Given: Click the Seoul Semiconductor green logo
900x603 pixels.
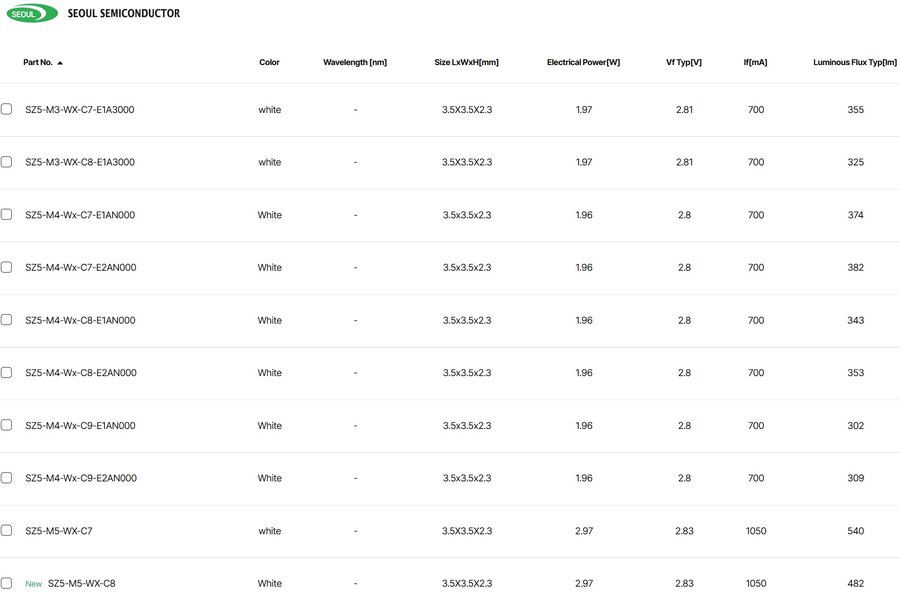Looking at the screenshot, I should [32, 13].
